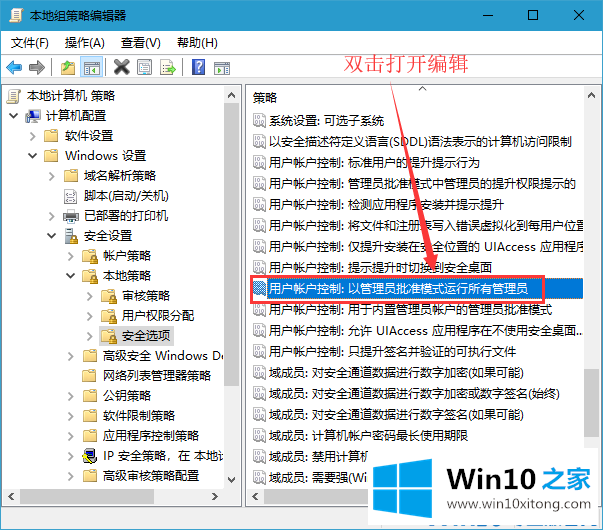Select 高级审核策略配置 in the tree
Image resolution: width=603 pixels, height=530 pixels.
coord(150,475)
